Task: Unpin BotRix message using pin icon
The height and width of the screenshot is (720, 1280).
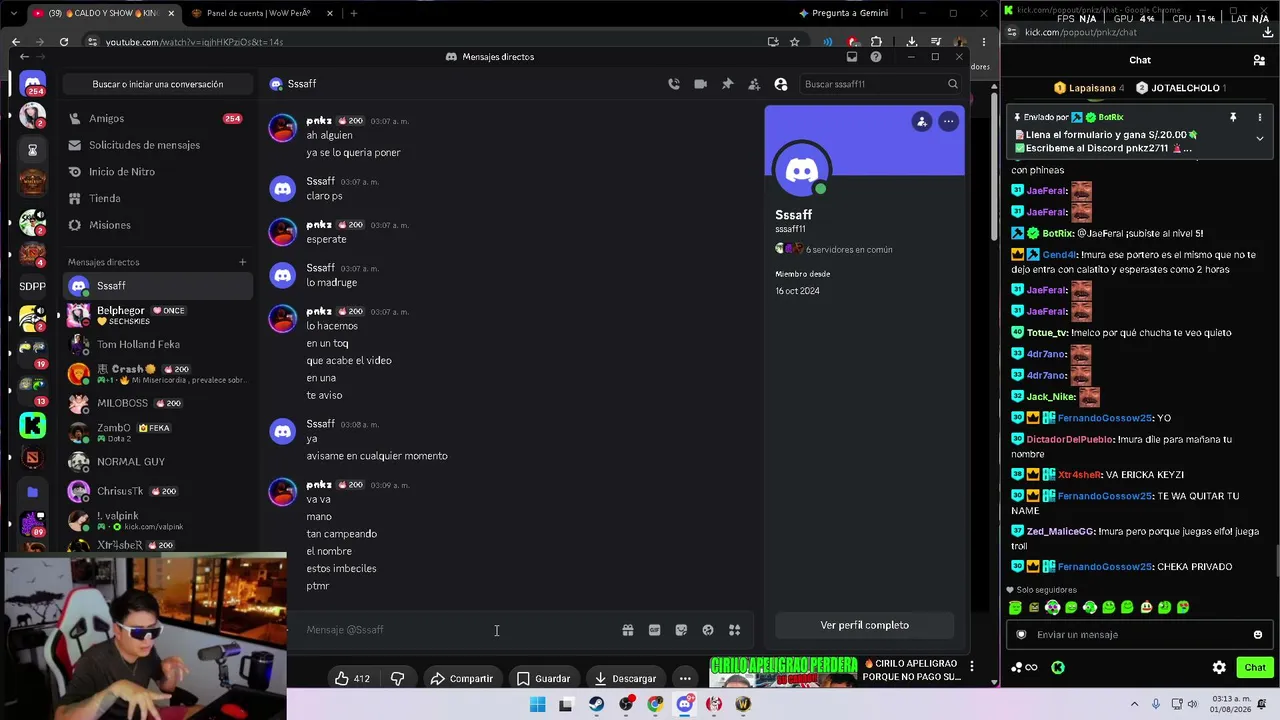Action: coord(1233,117)
